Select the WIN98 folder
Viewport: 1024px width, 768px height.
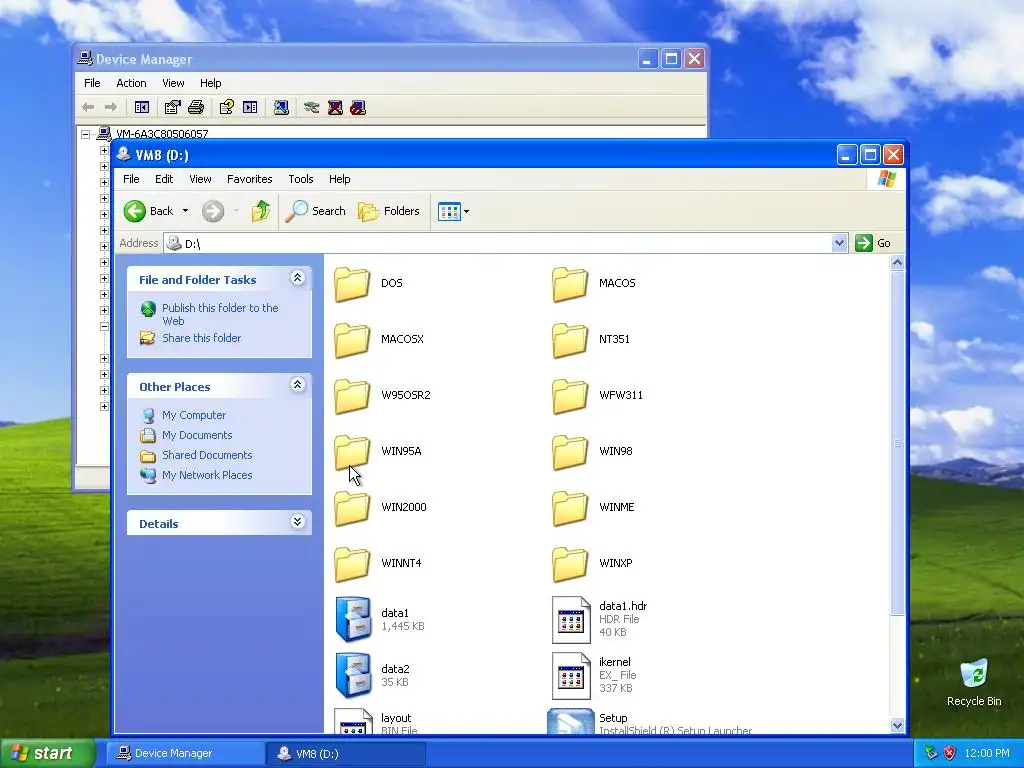[x=592, y=452]
